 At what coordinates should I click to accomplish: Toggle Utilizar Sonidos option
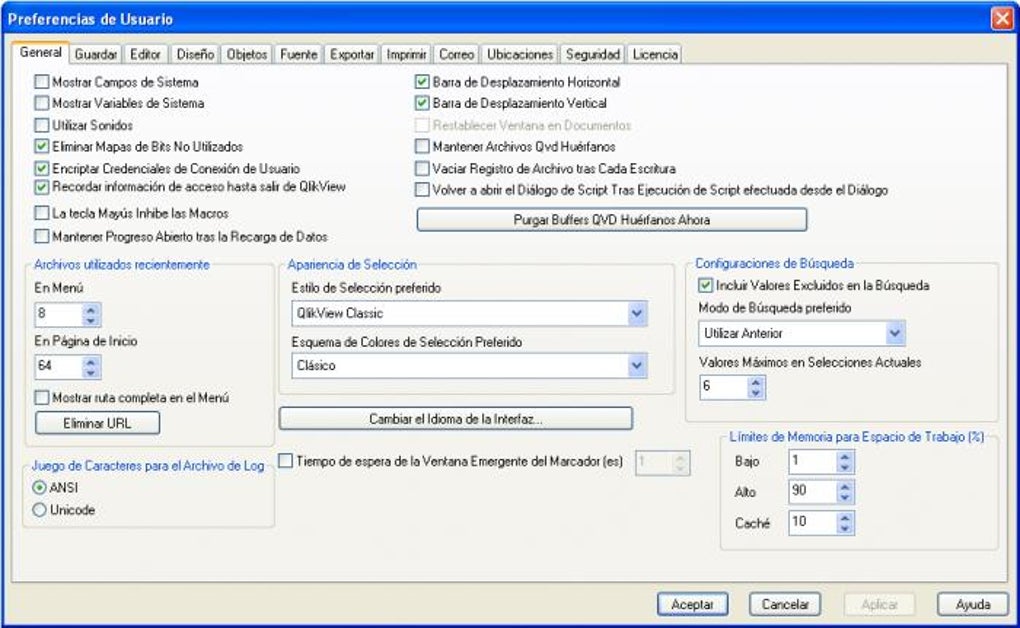[42, 125]
